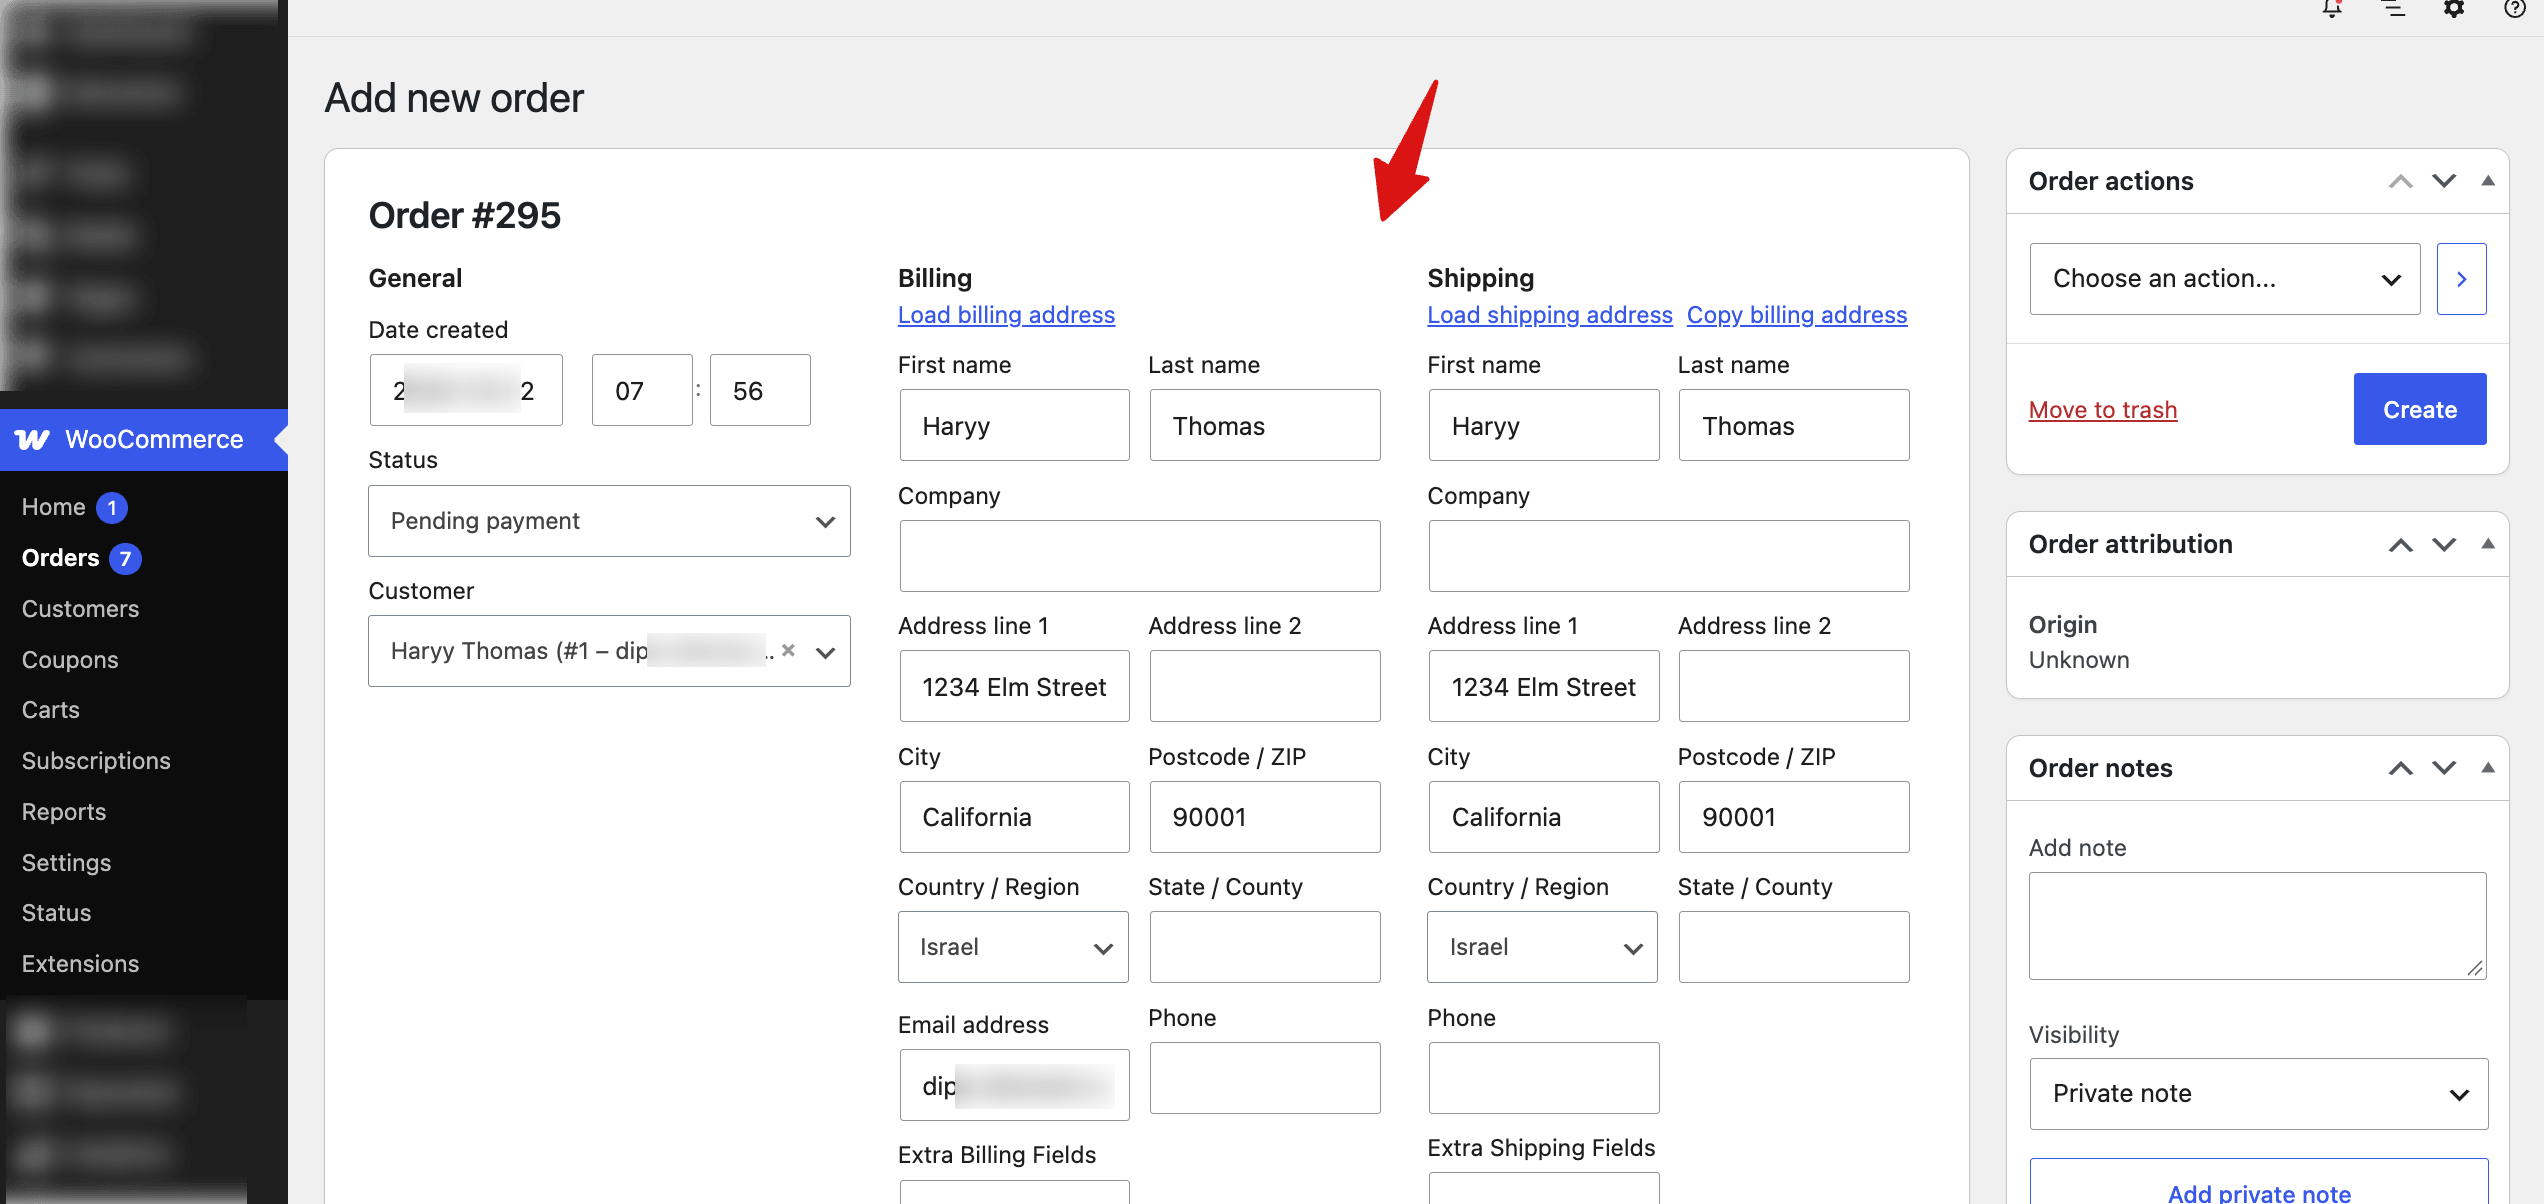This screenshot has height=1204, width=2544.
Task: Open the settings gear icon
Action: point(2454,9)
